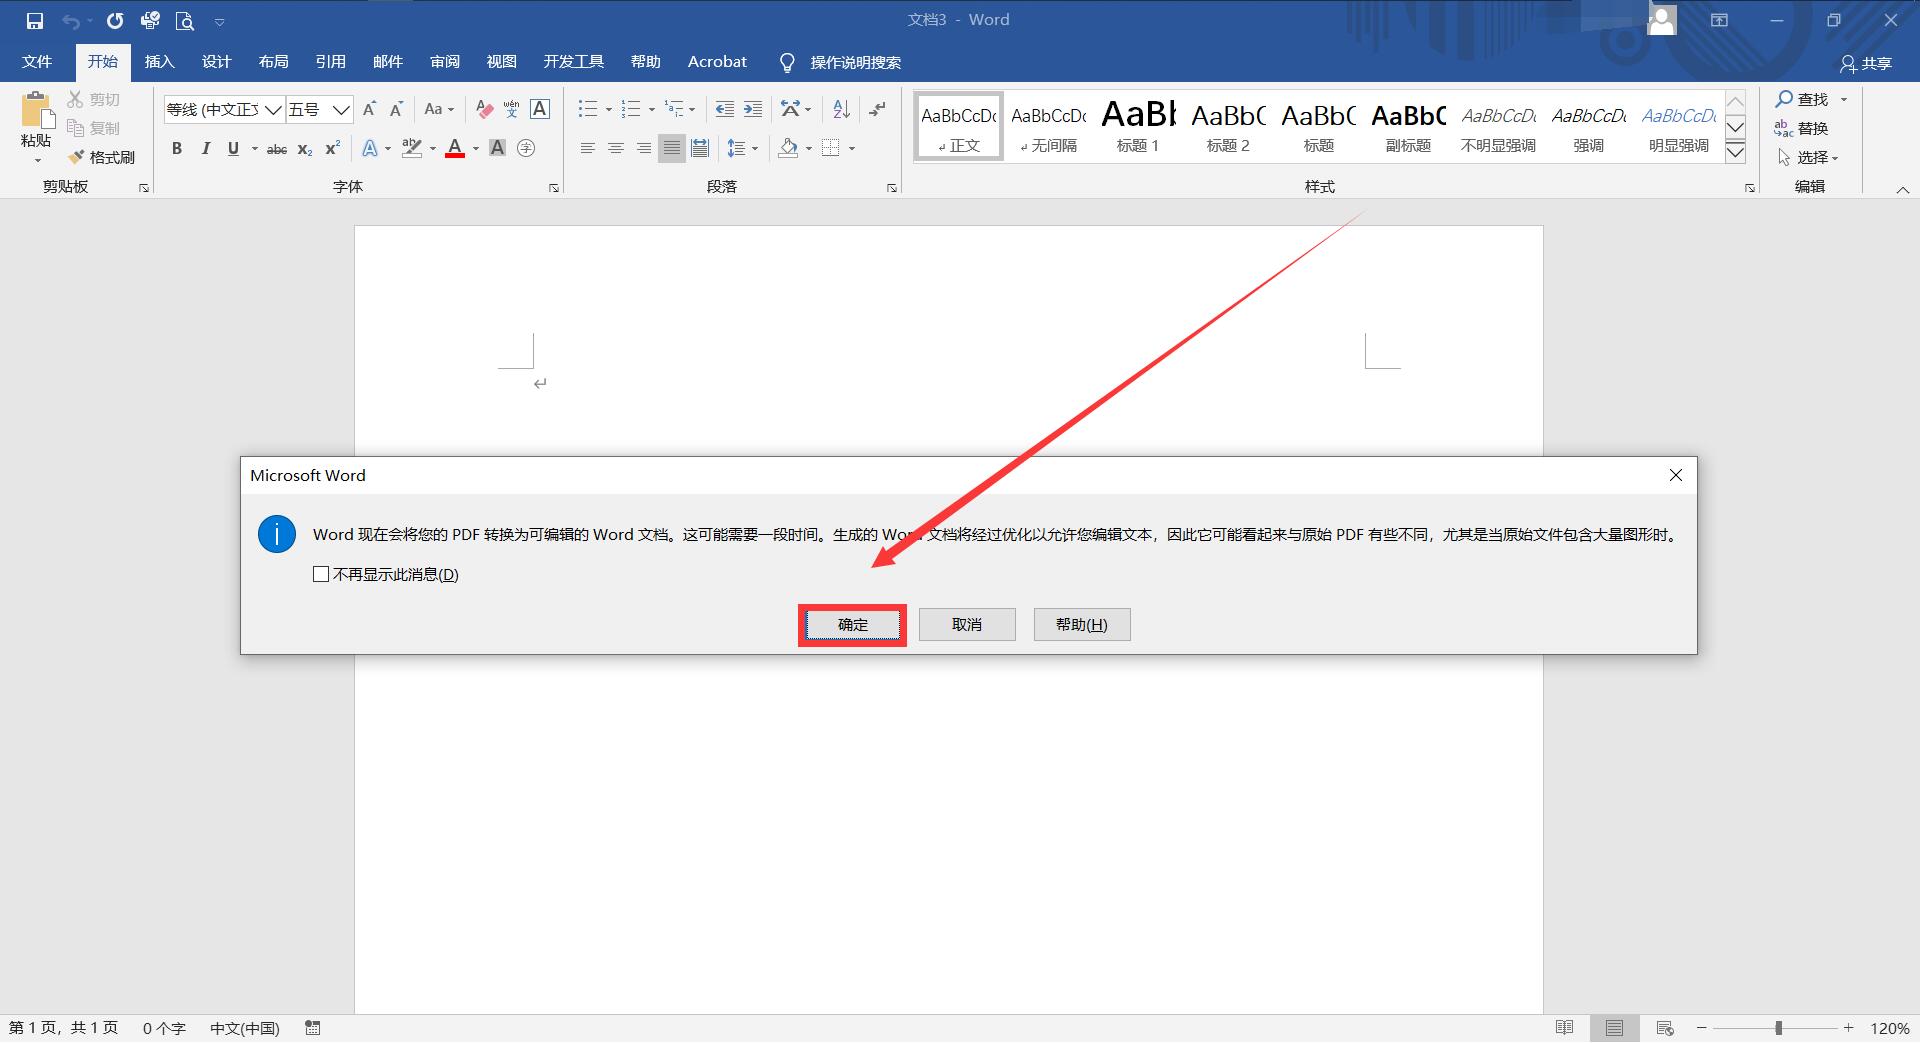Toggle bullet list formatting
The image size is (1920, 1043).
click(589, 109)
